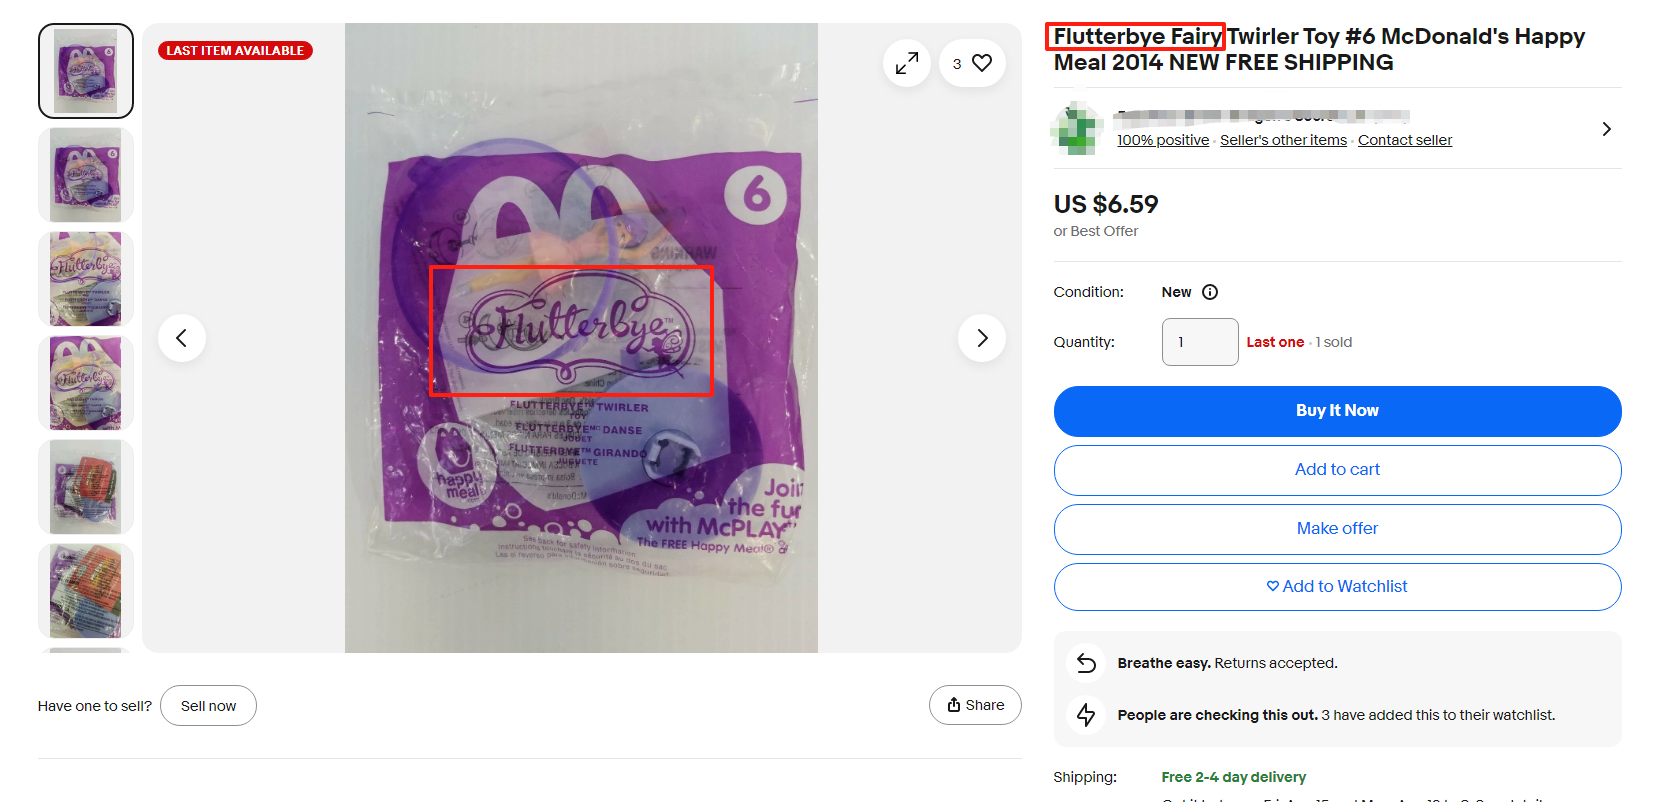Screen dimensions: 1676x802
Task: Click the lightning icon near watchlist message
Action: click(1086, 714)
